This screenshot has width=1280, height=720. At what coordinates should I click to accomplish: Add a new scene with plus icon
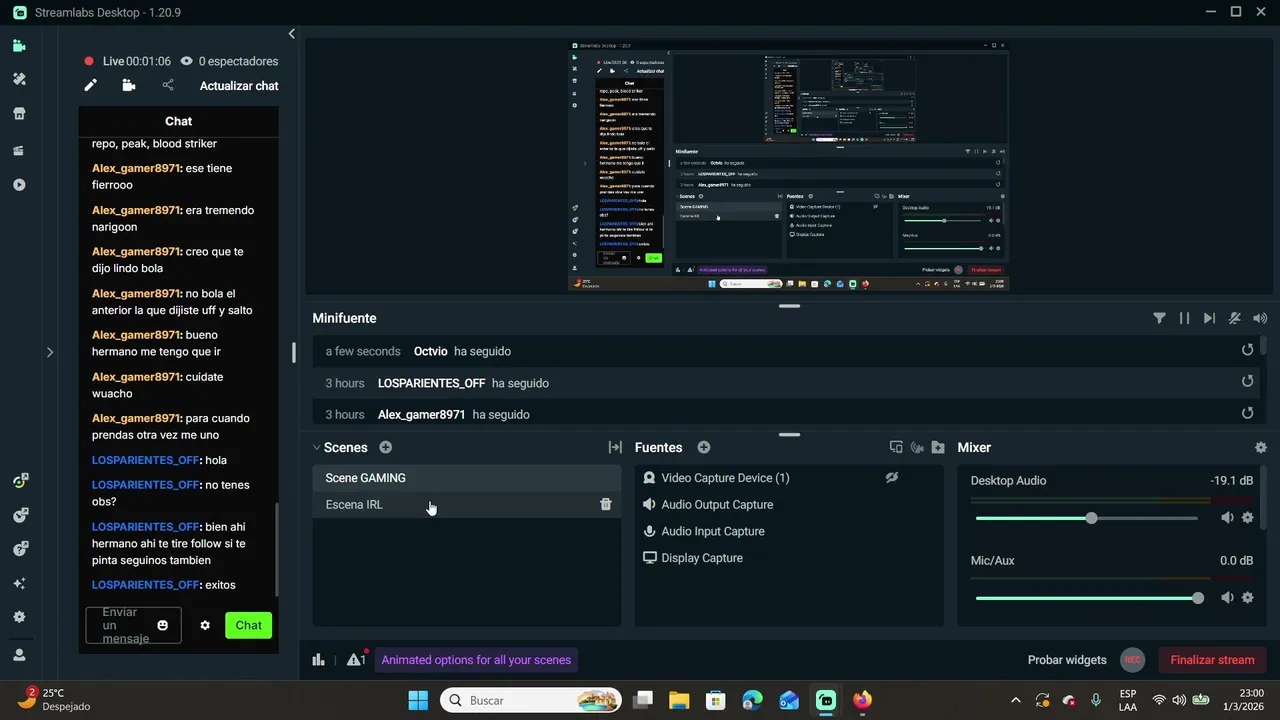click(x=386, y=448)
